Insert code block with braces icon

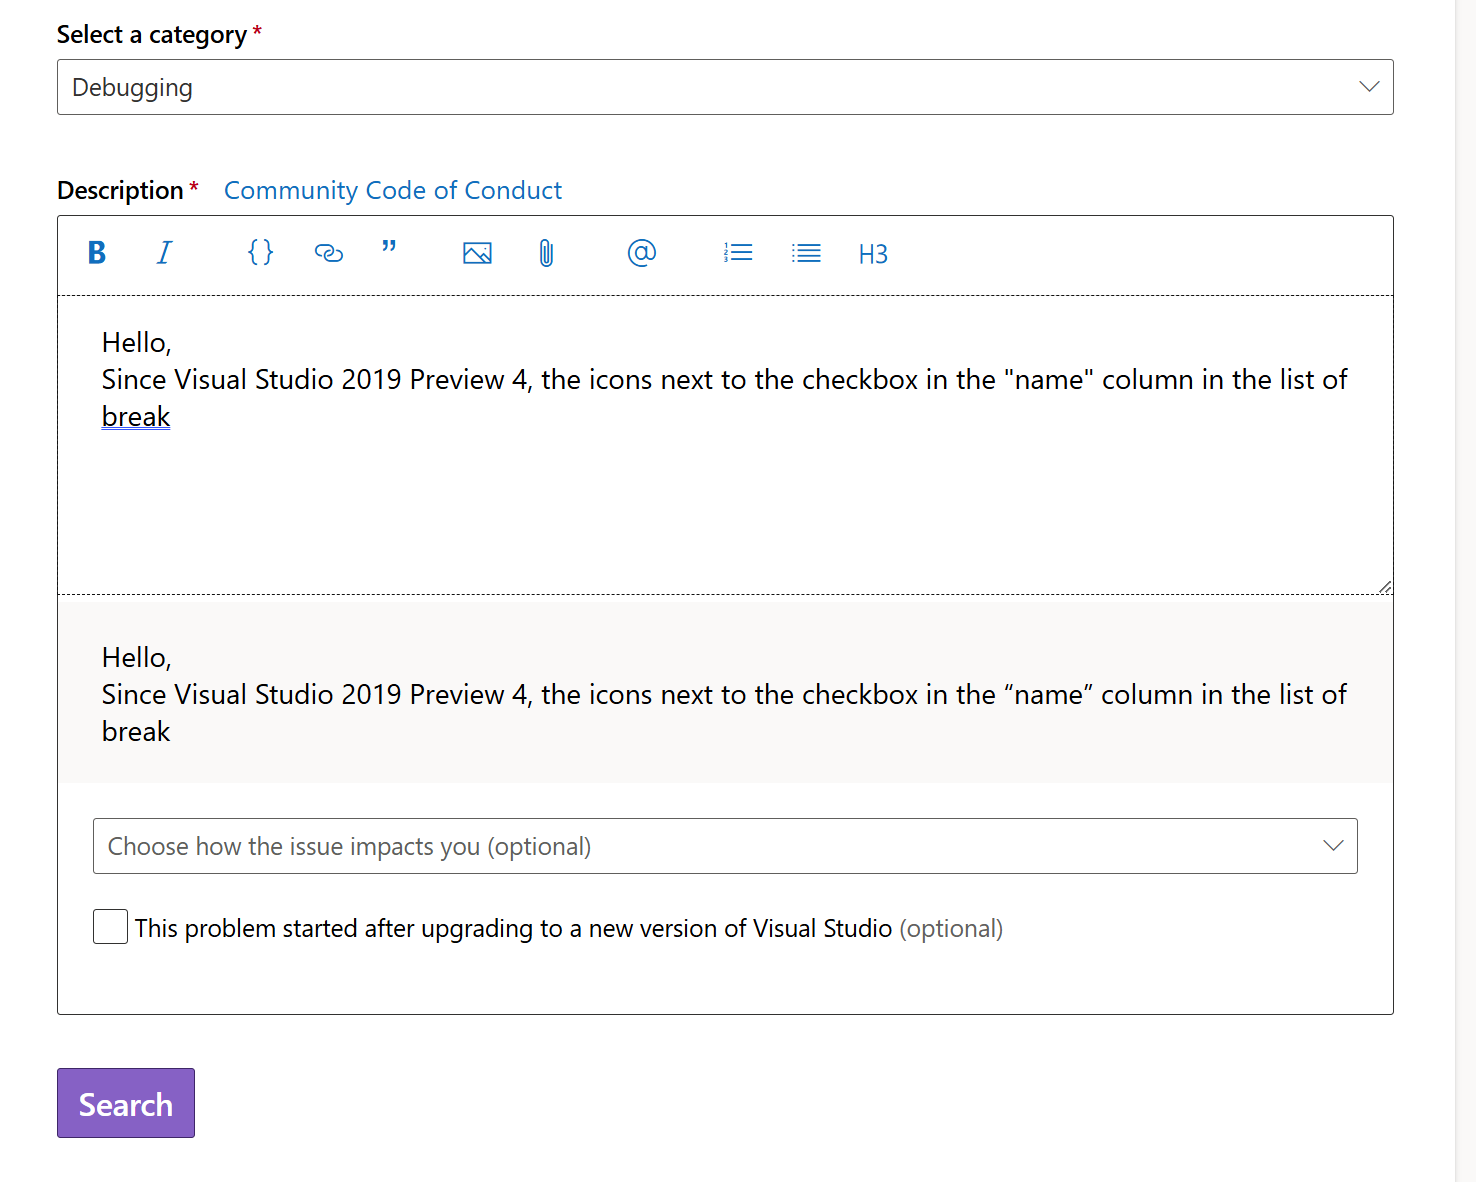point(260,253)
